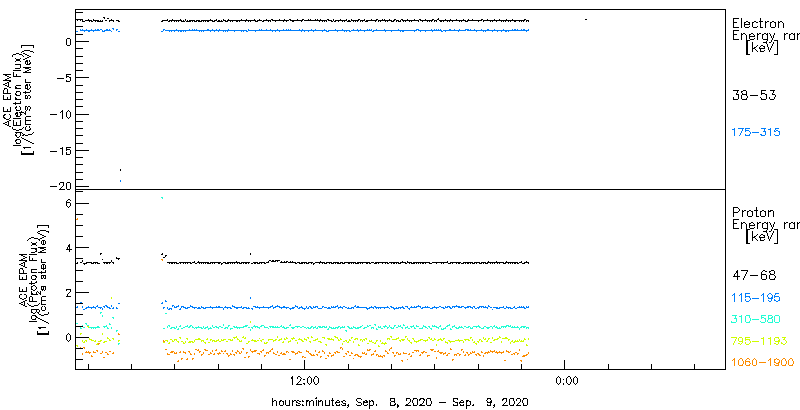Click the -5 tick label on the electron axis
The width and height of the screenshot is (800, 410).
[x=65, y=78]
